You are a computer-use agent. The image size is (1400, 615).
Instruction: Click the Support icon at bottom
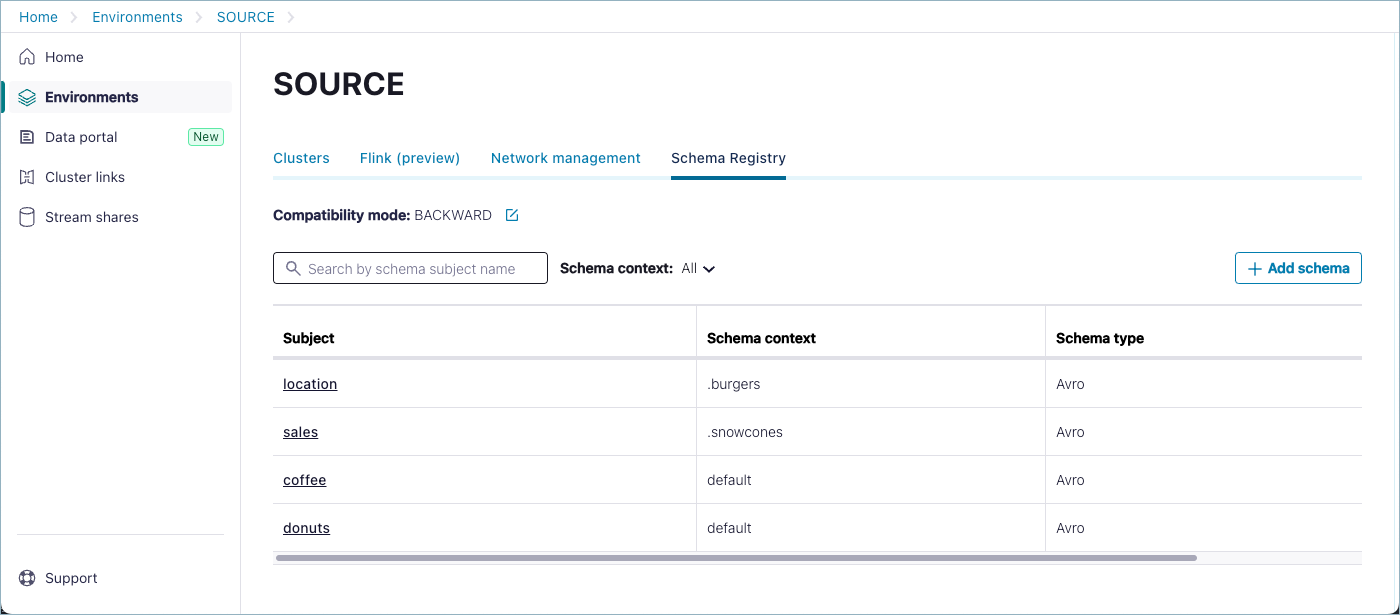(27, 577)
